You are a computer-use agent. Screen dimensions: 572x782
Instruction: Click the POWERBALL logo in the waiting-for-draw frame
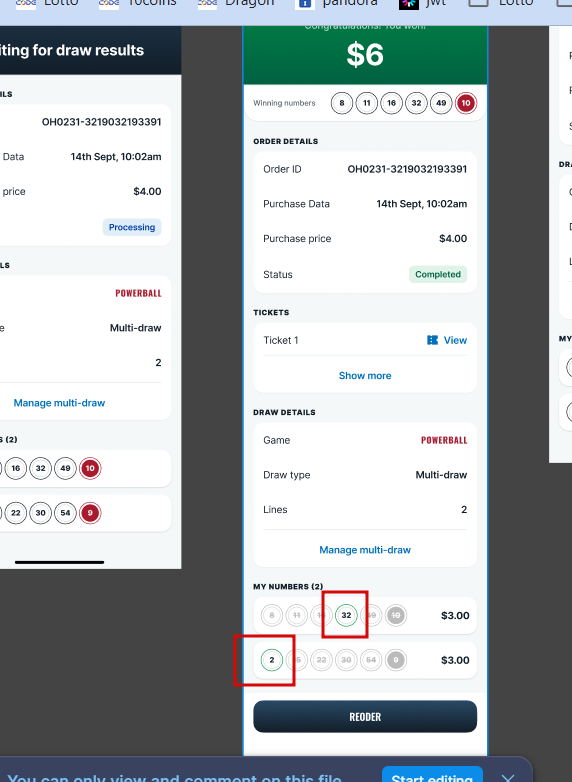(139, 293)
